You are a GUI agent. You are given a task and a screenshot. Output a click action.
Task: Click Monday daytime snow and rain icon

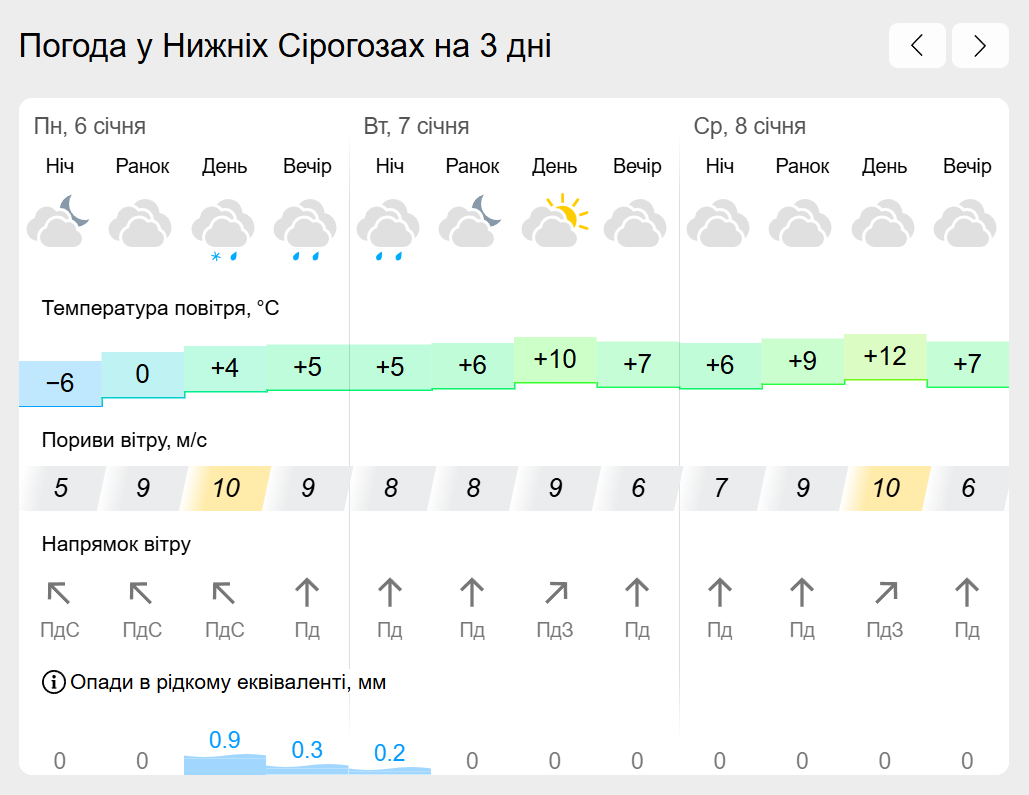click(x=223, y=229)
